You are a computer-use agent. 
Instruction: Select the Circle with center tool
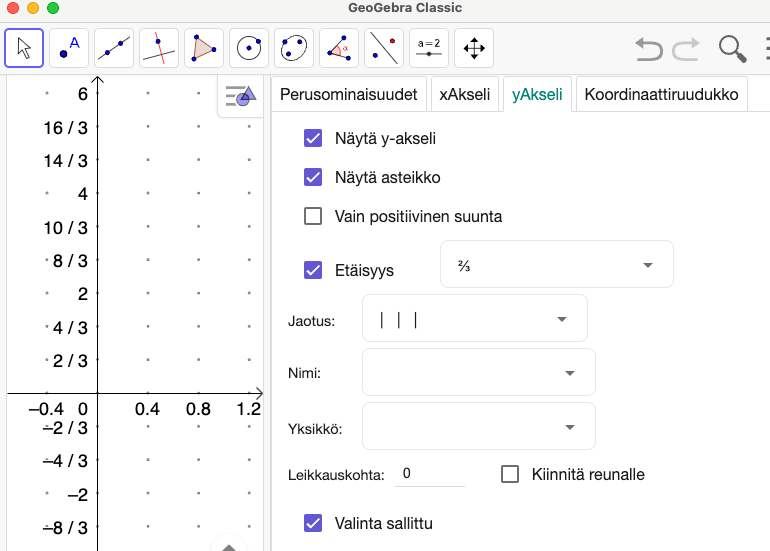249,47
